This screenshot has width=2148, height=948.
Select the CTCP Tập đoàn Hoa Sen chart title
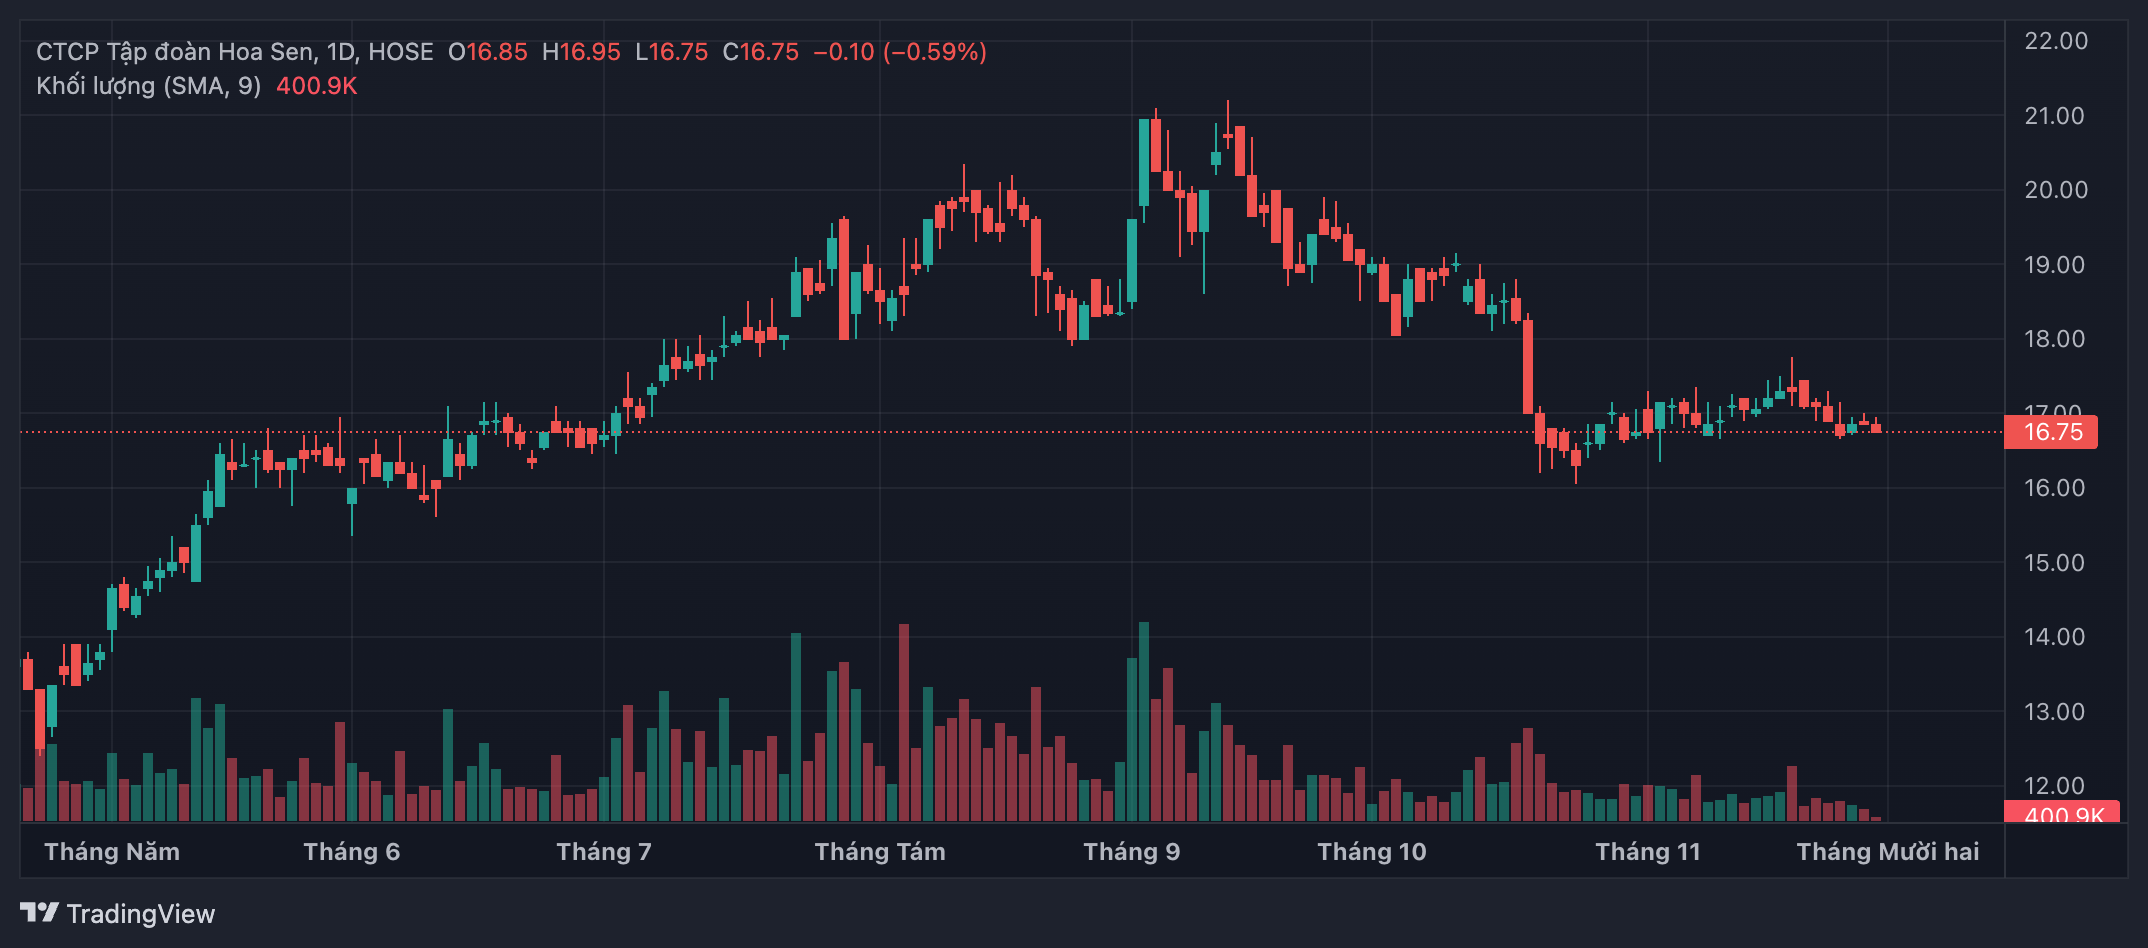pos(234,52)
